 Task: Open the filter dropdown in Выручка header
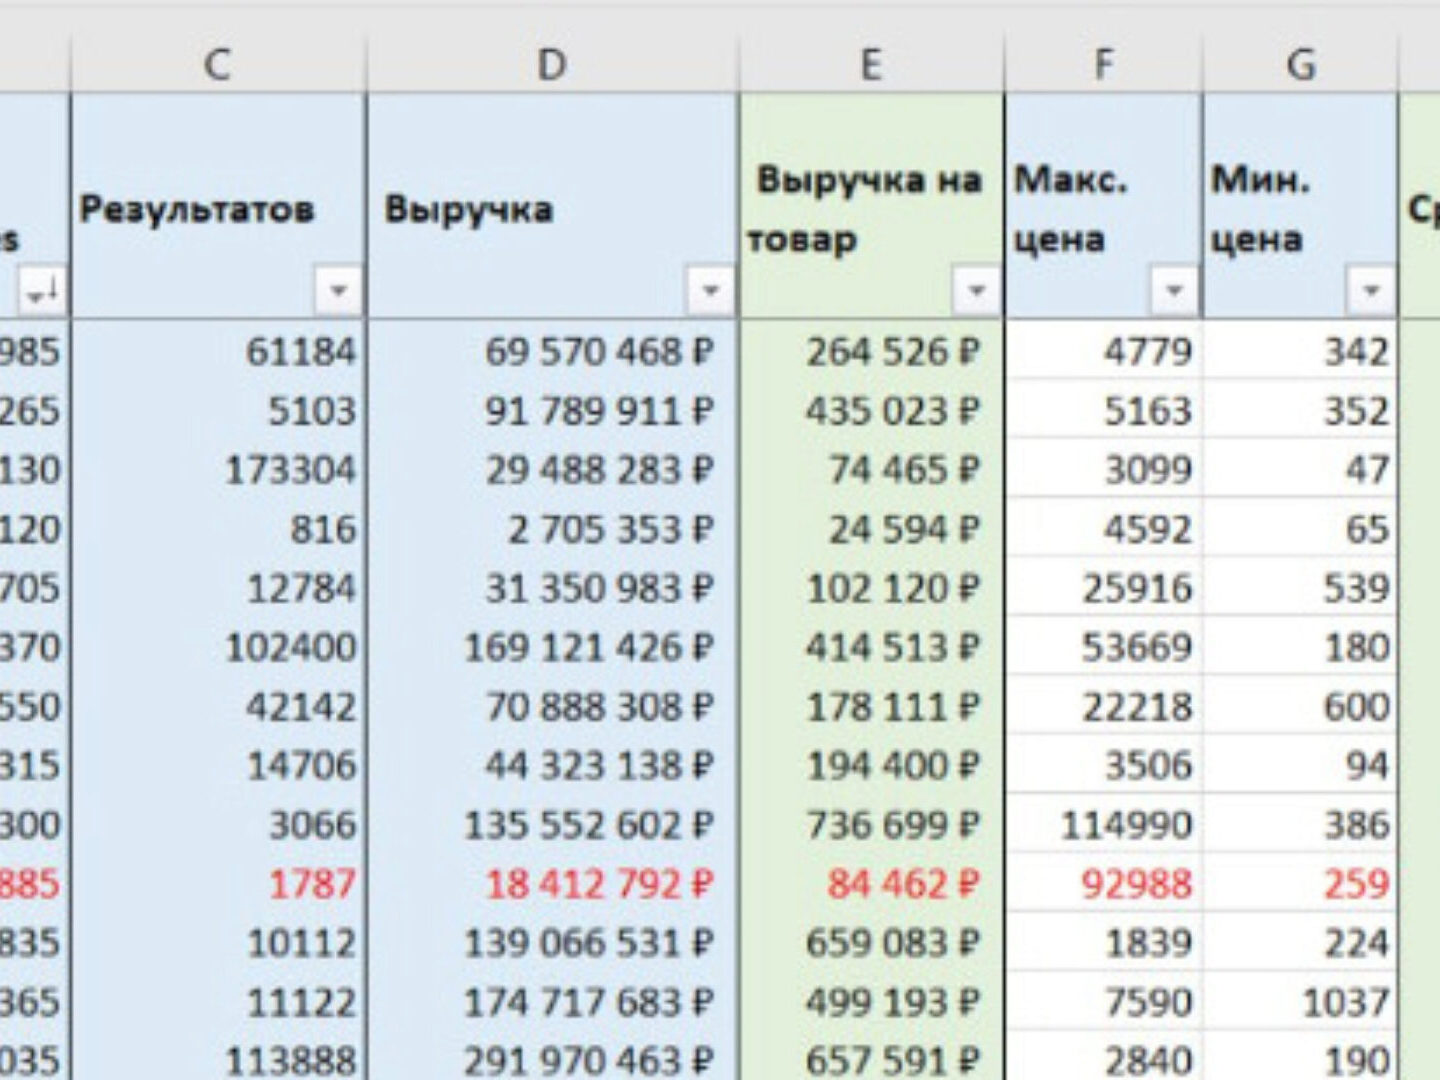pos(710,291)
